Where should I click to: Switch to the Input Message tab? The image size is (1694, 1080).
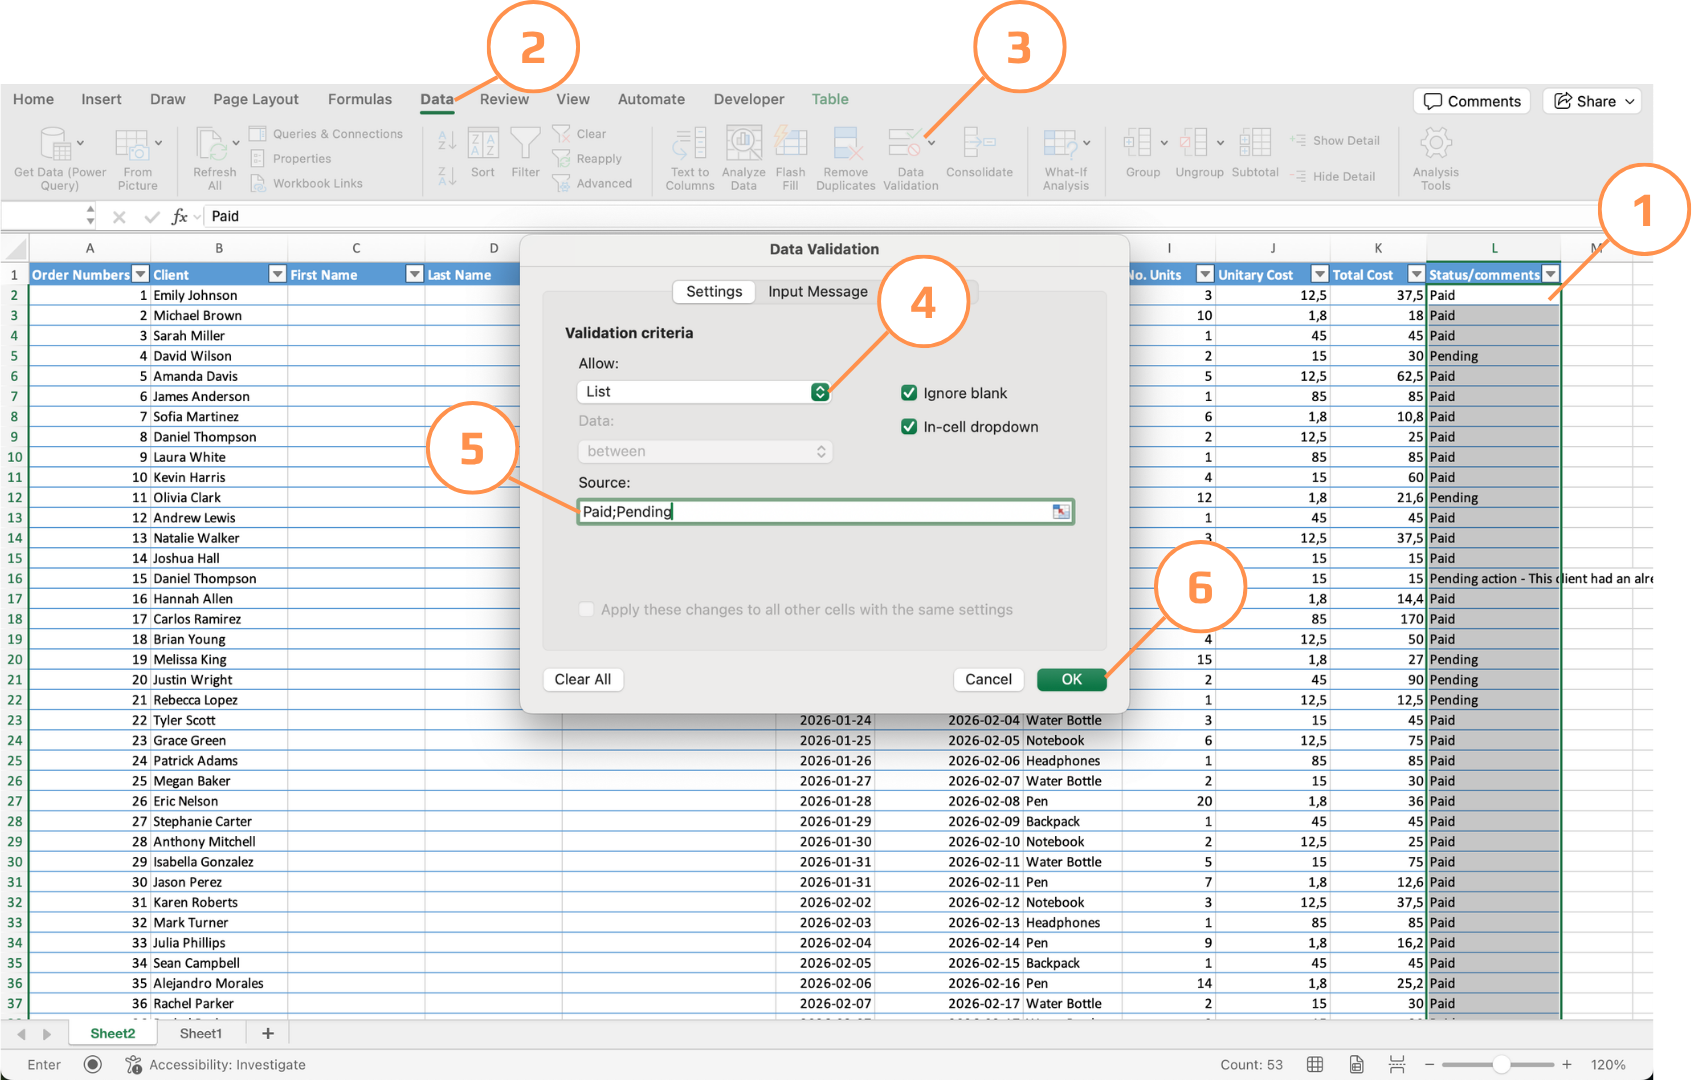coord(817,292)
